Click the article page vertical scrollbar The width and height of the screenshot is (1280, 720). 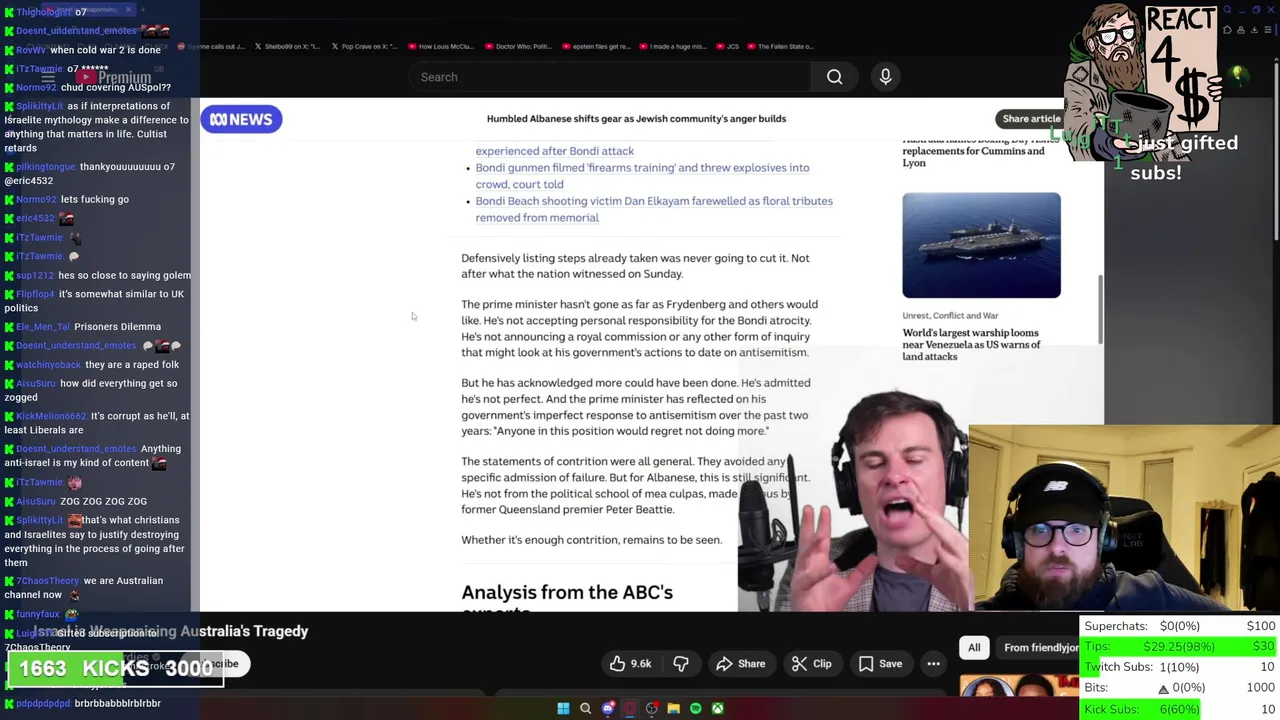(1099, 310)
